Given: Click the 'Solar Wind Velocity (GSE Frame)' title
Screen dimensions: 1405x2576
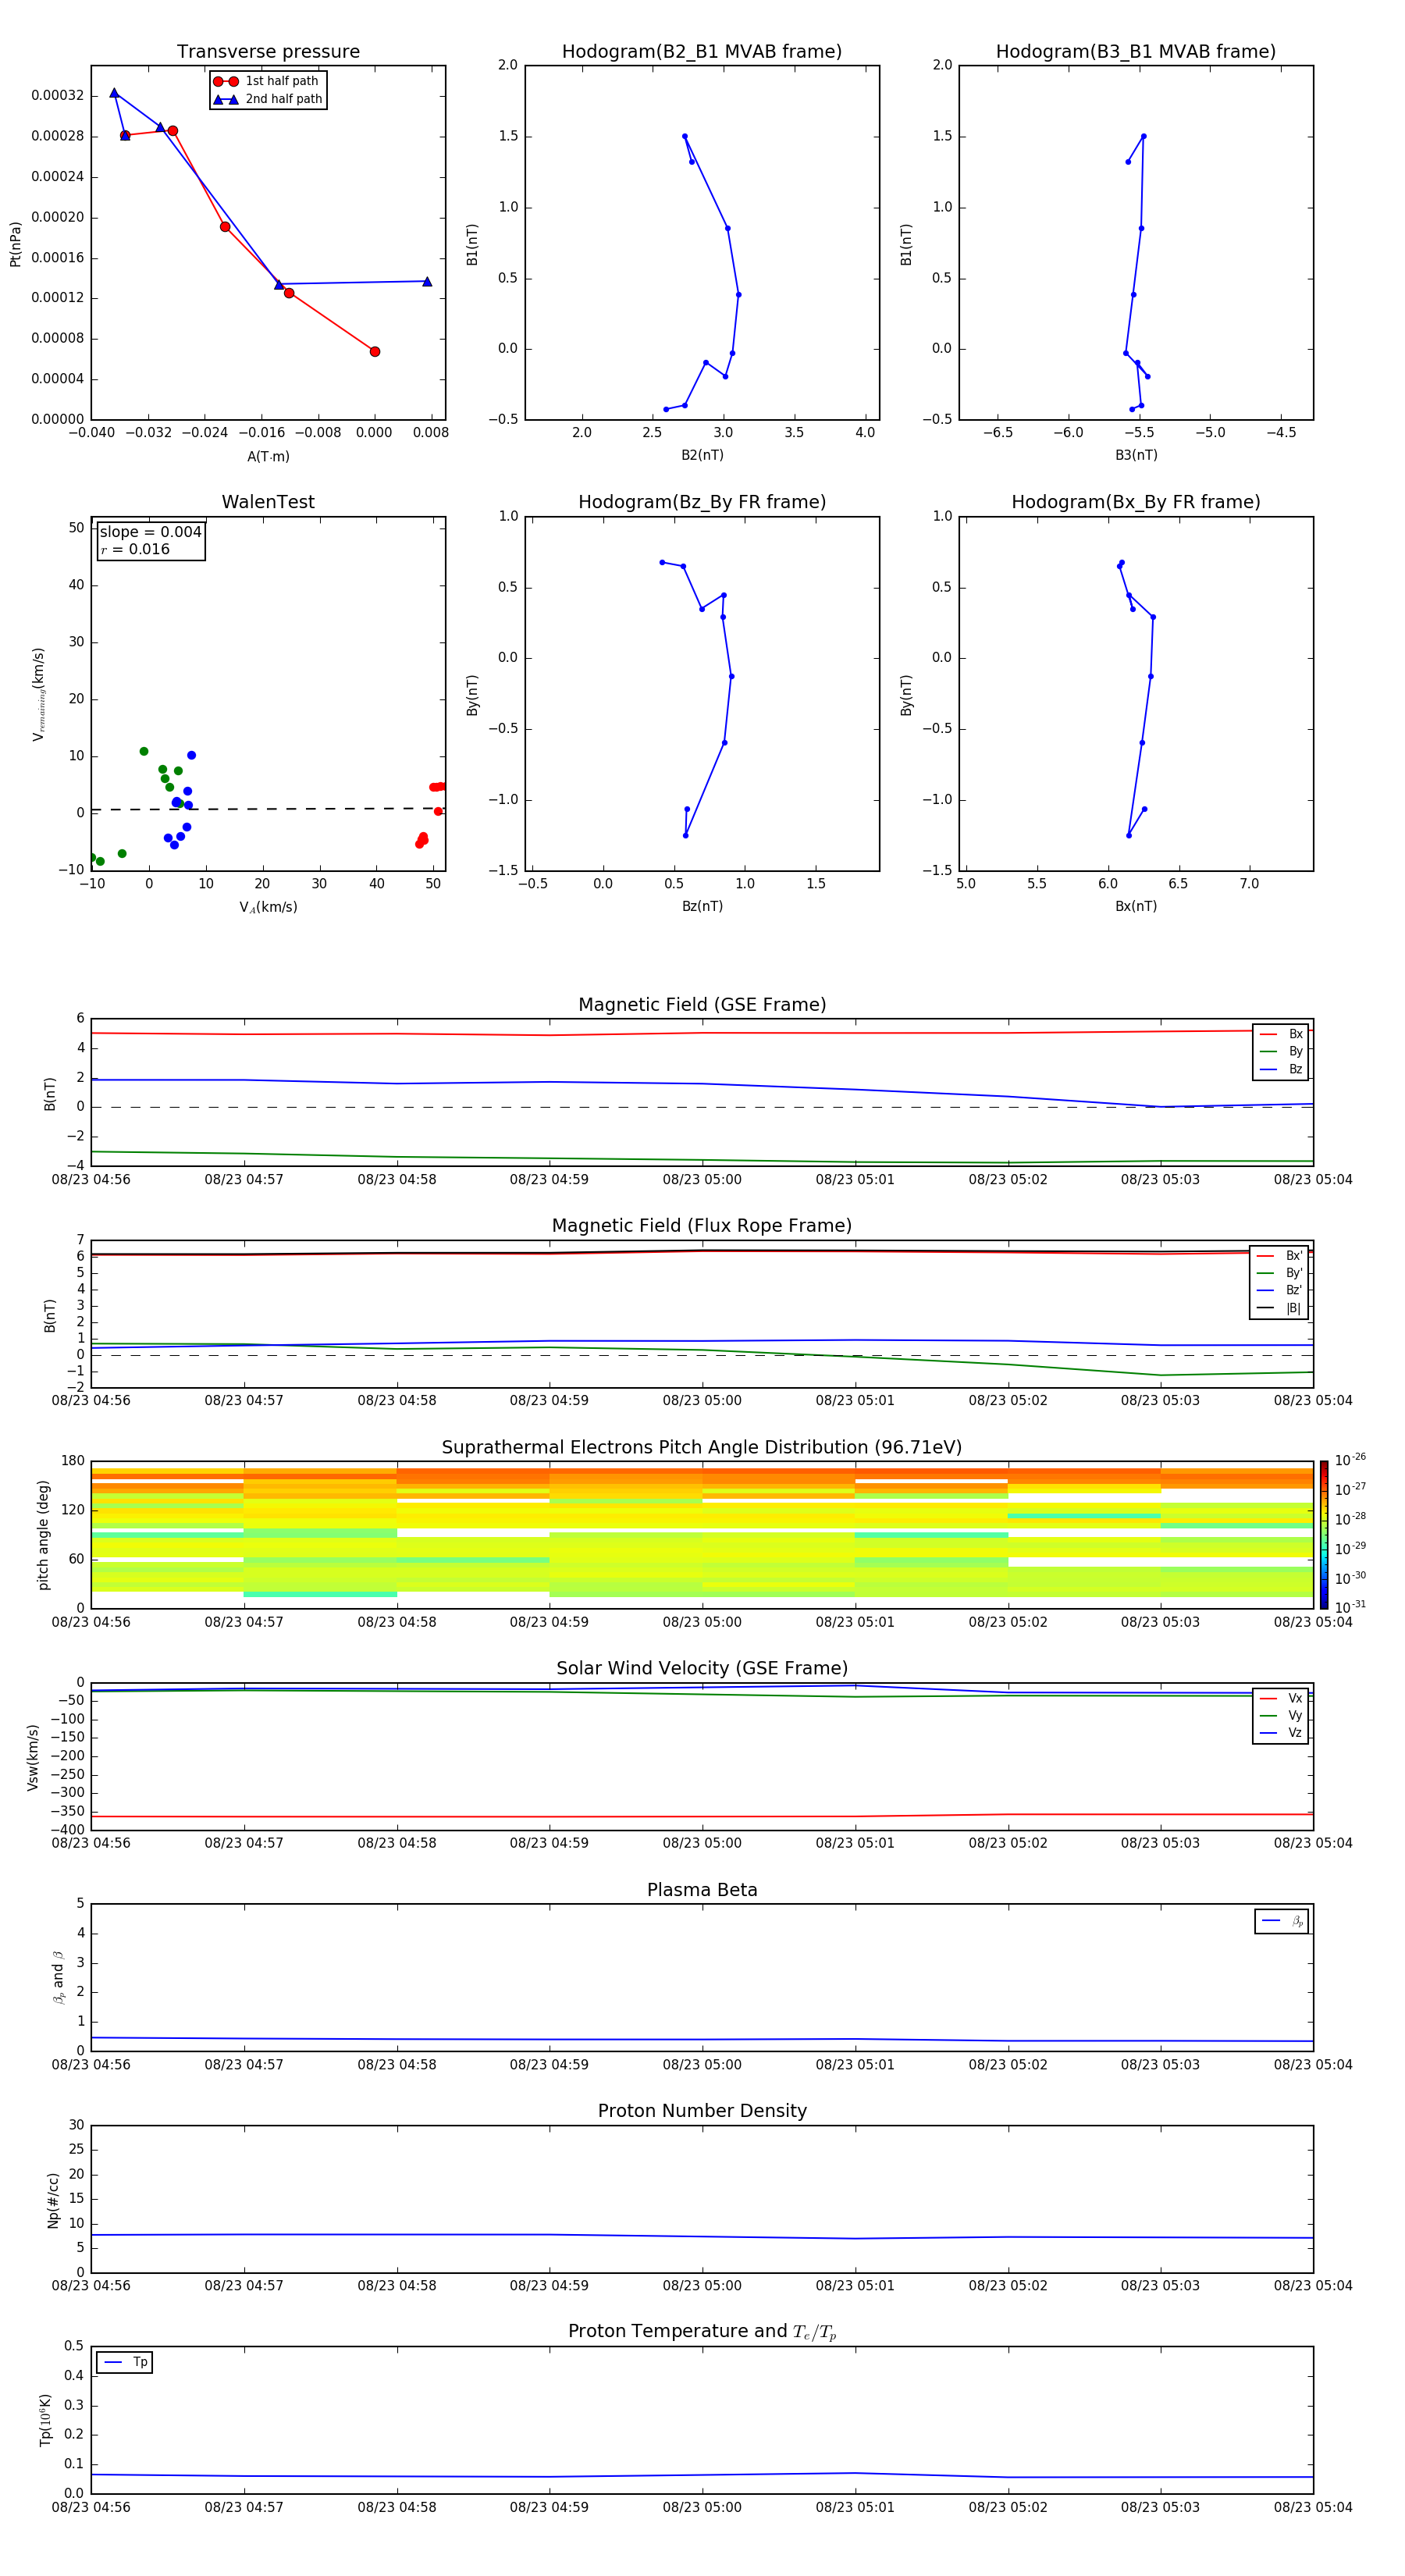Looking at the screenshot, I should [x=702, y=1669].
